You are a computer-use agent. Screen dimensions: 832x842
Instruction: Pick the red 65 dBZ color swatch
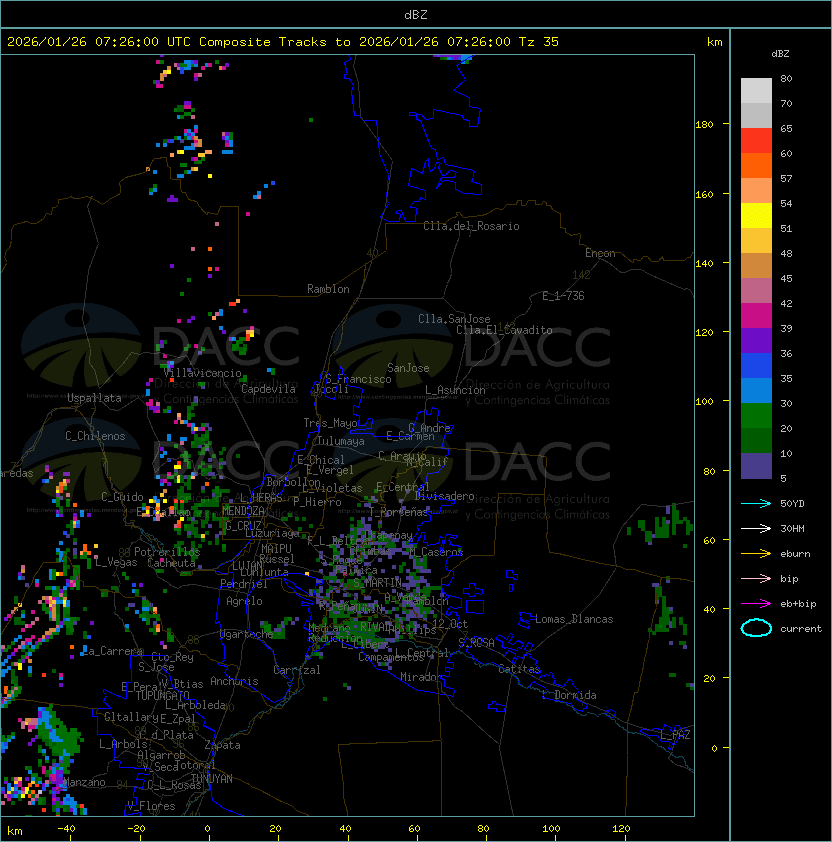click(756, 140)
